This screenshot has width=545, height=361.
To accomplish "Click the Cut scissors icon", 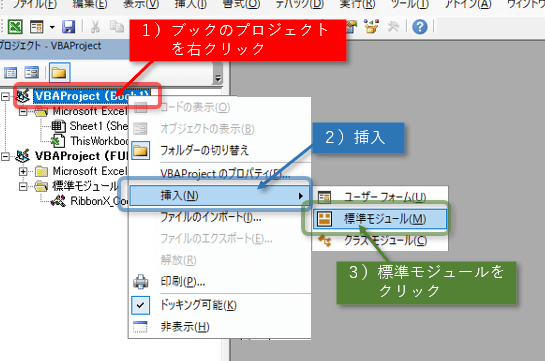I will (x=95, y=27).
